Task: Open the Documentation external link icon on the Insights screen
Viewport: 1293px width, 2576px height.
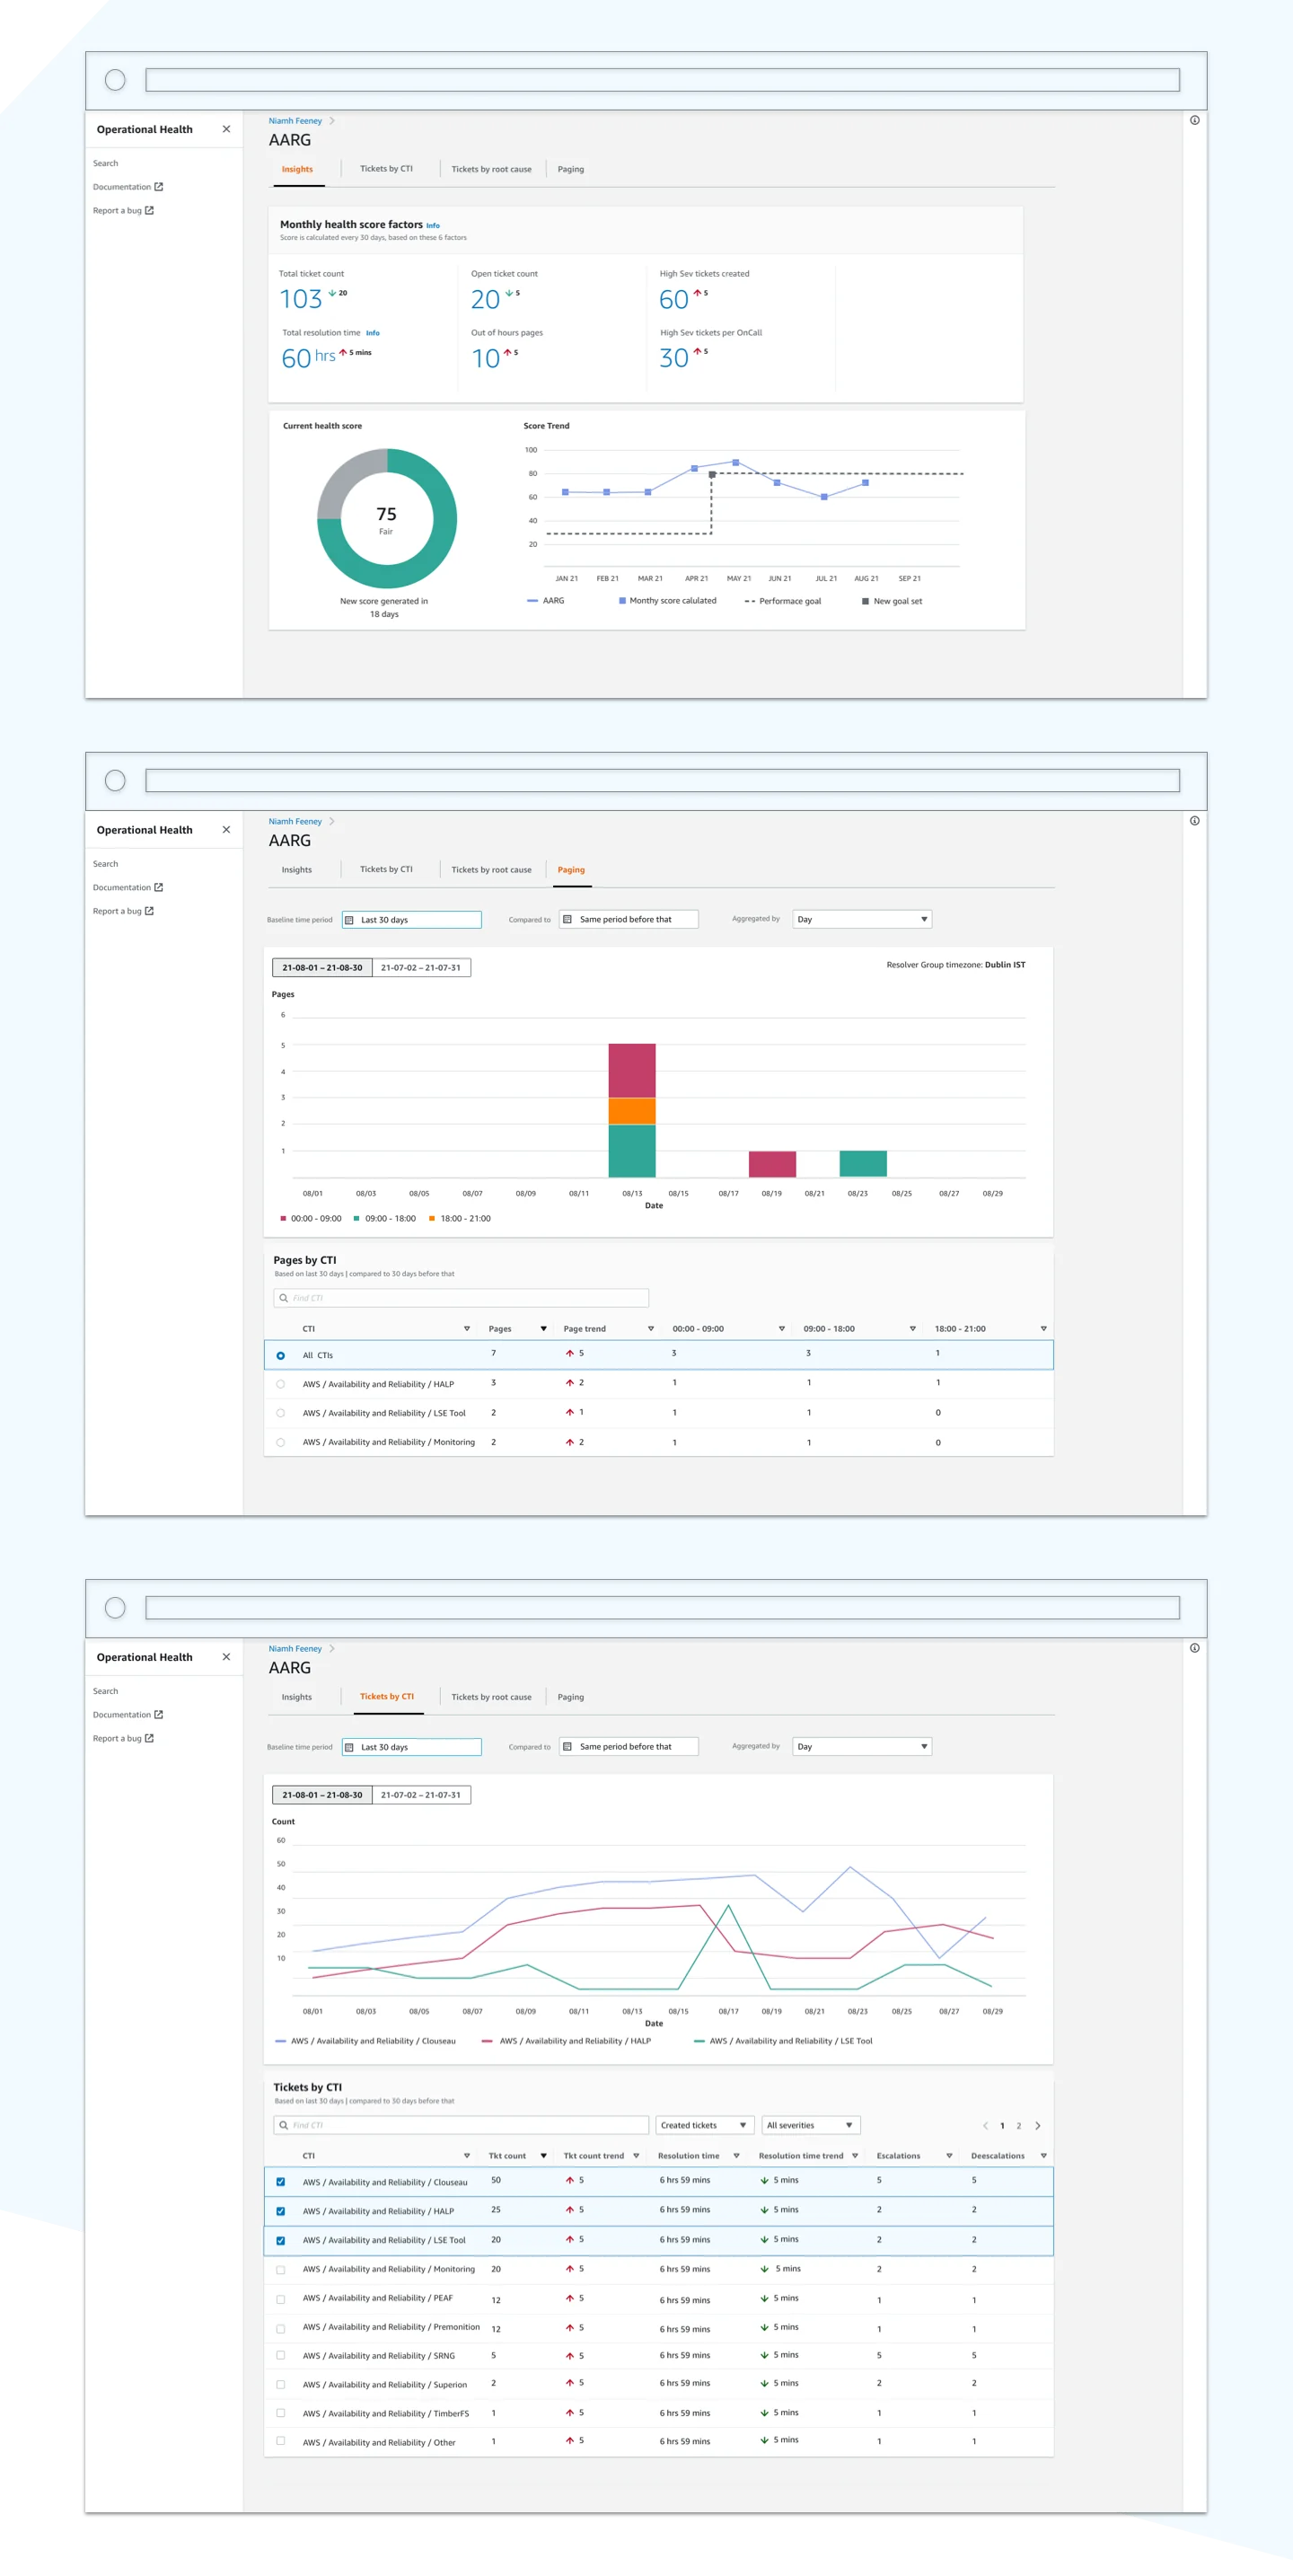Action: coord(158,187)
